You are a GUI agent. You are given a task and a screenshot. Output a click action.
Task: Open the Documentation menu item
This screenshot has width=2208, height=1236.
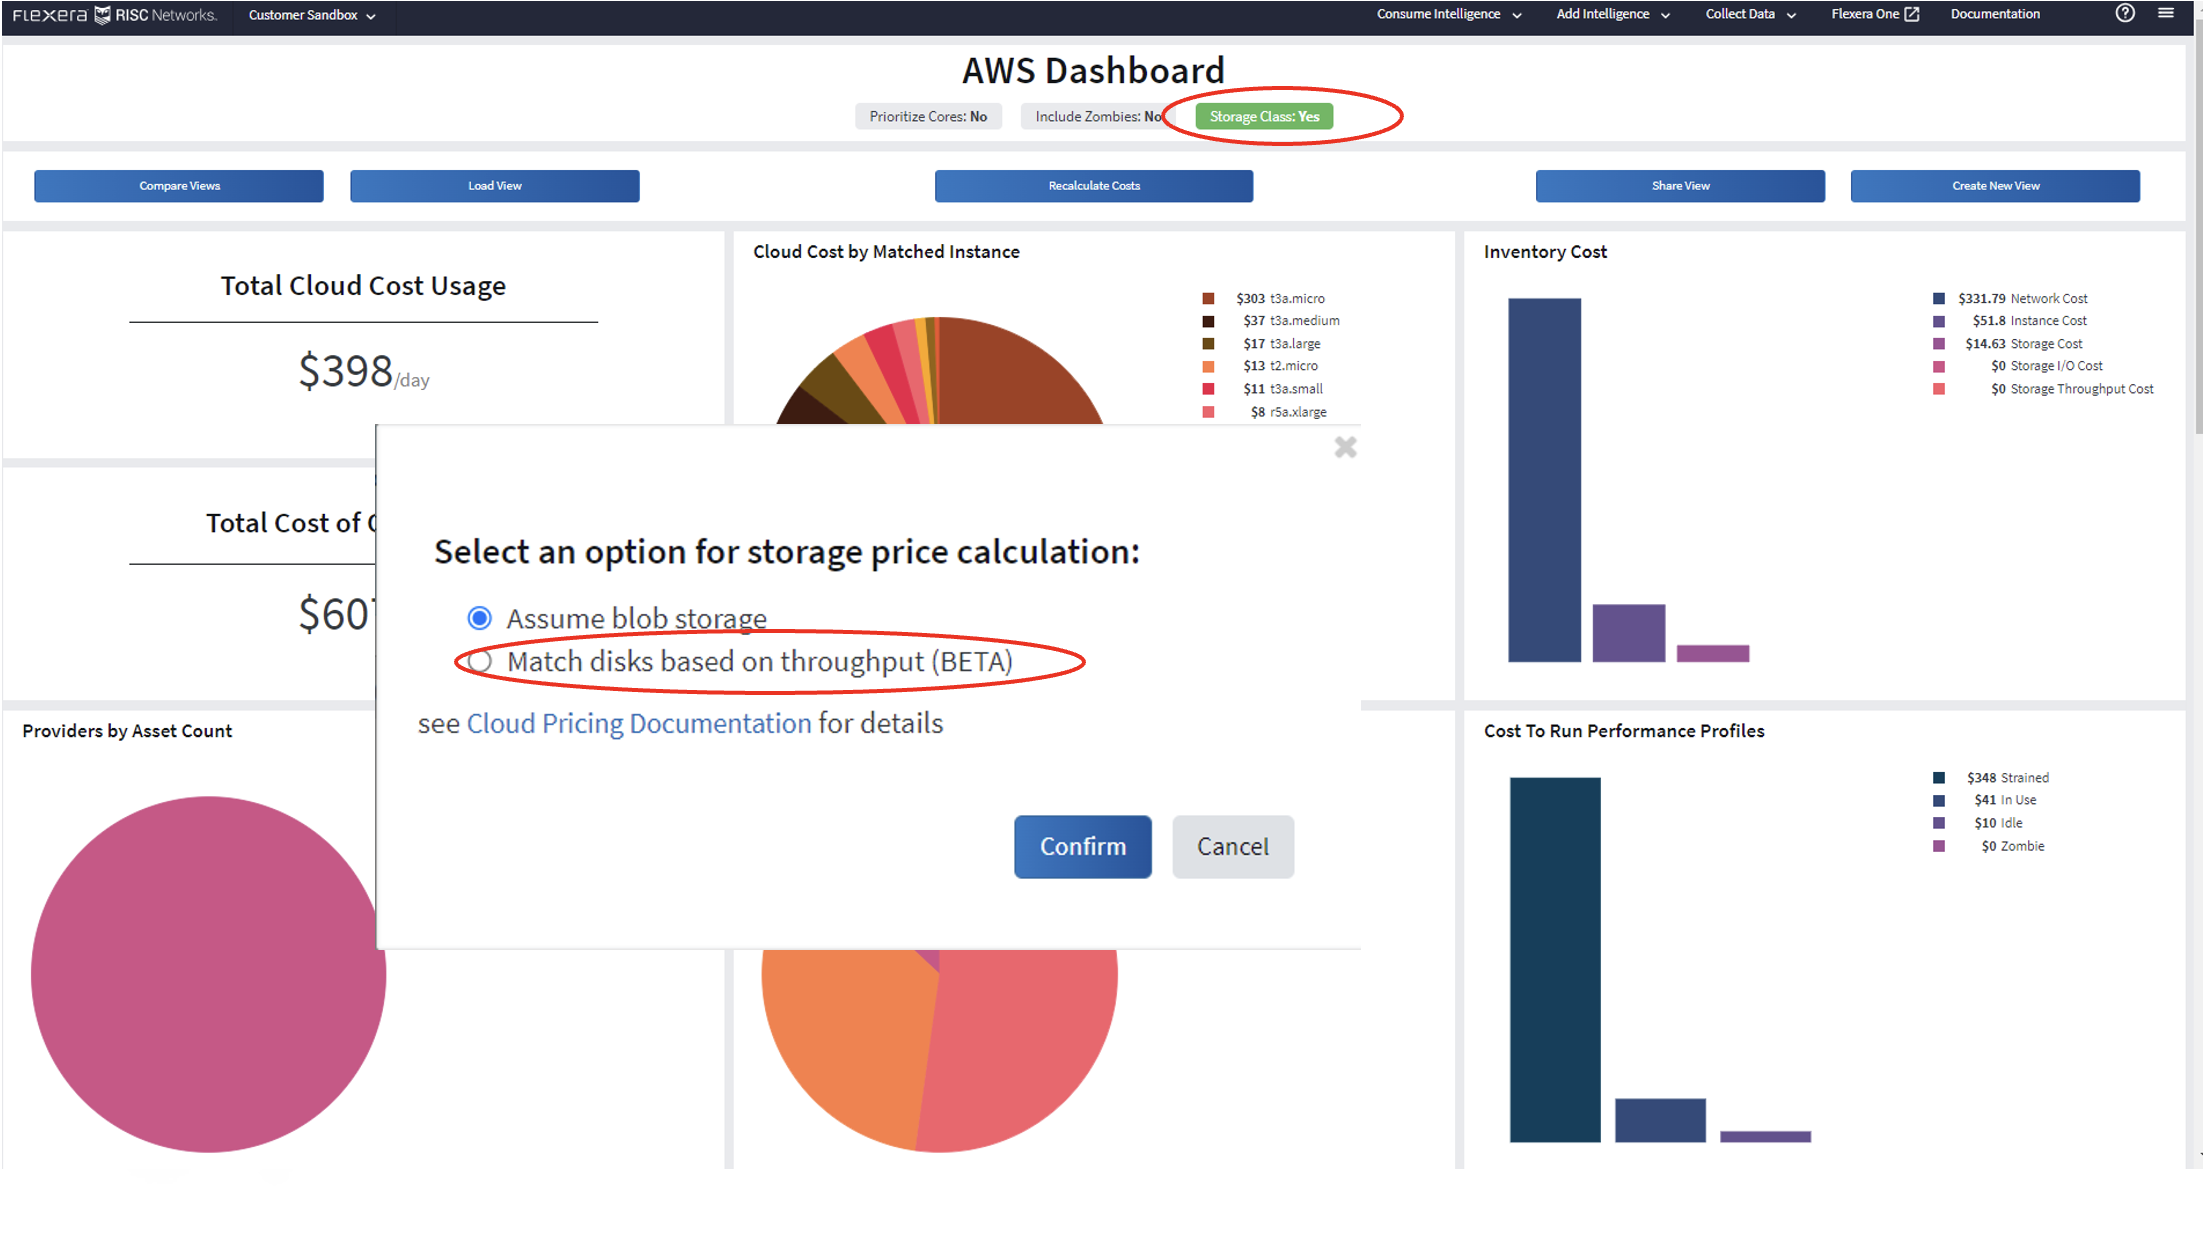(1994, 14)
